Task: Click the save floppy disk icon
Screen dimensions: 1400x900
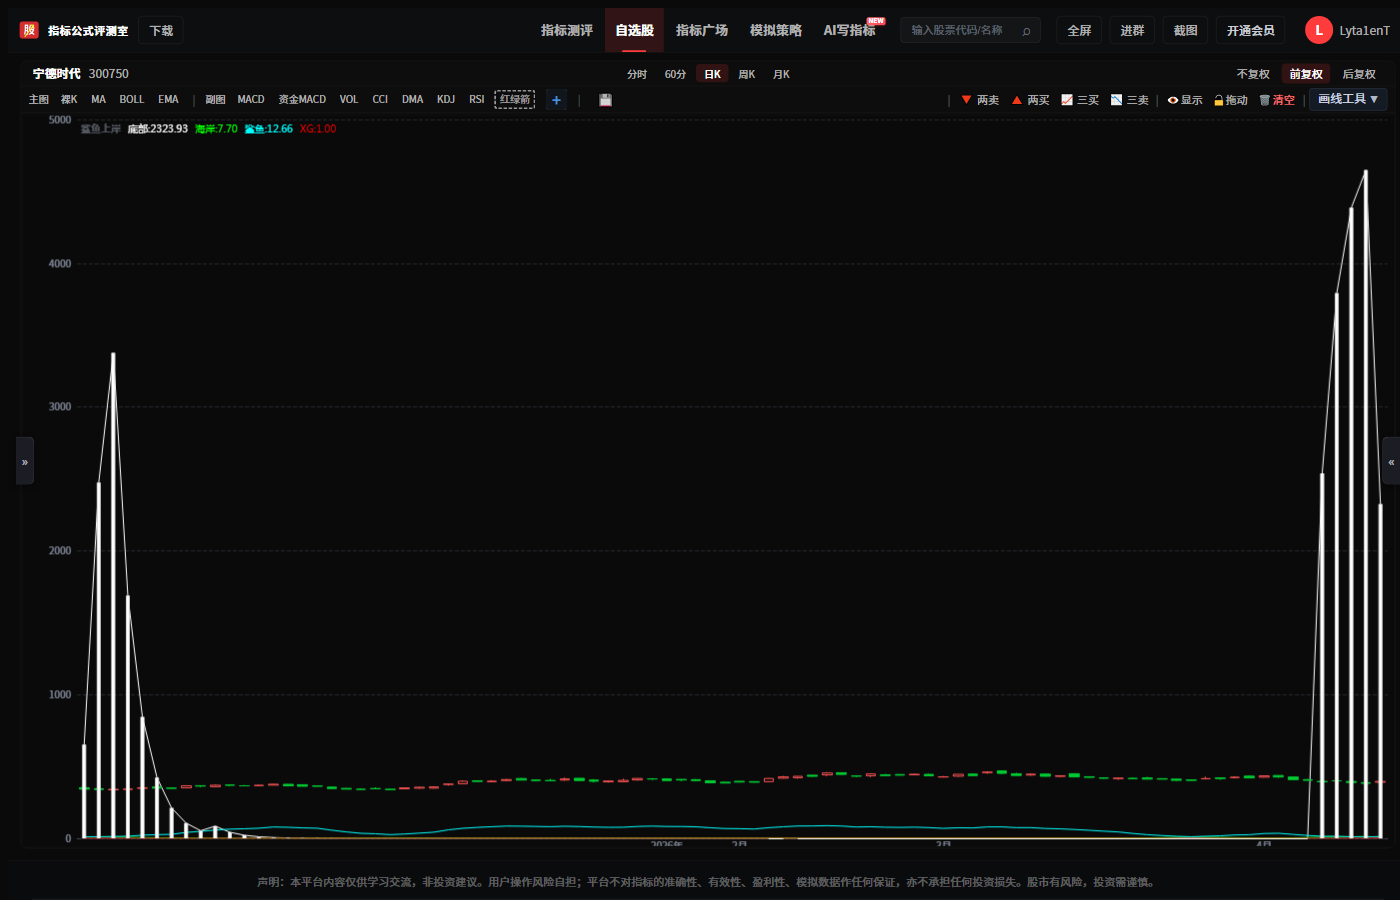Action: tap(605, 100)
